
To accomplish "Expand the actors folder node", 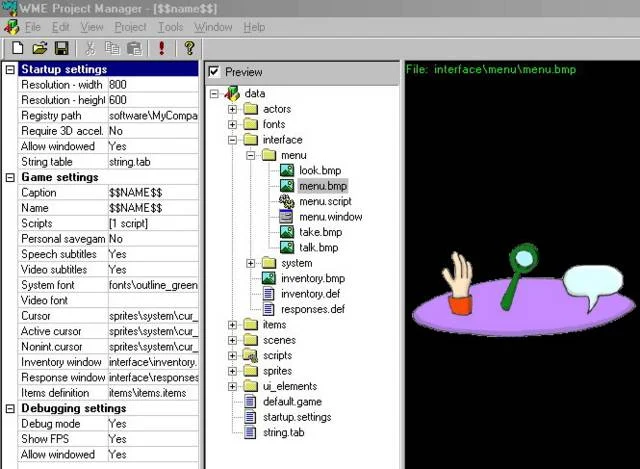I will pos(232,109).
